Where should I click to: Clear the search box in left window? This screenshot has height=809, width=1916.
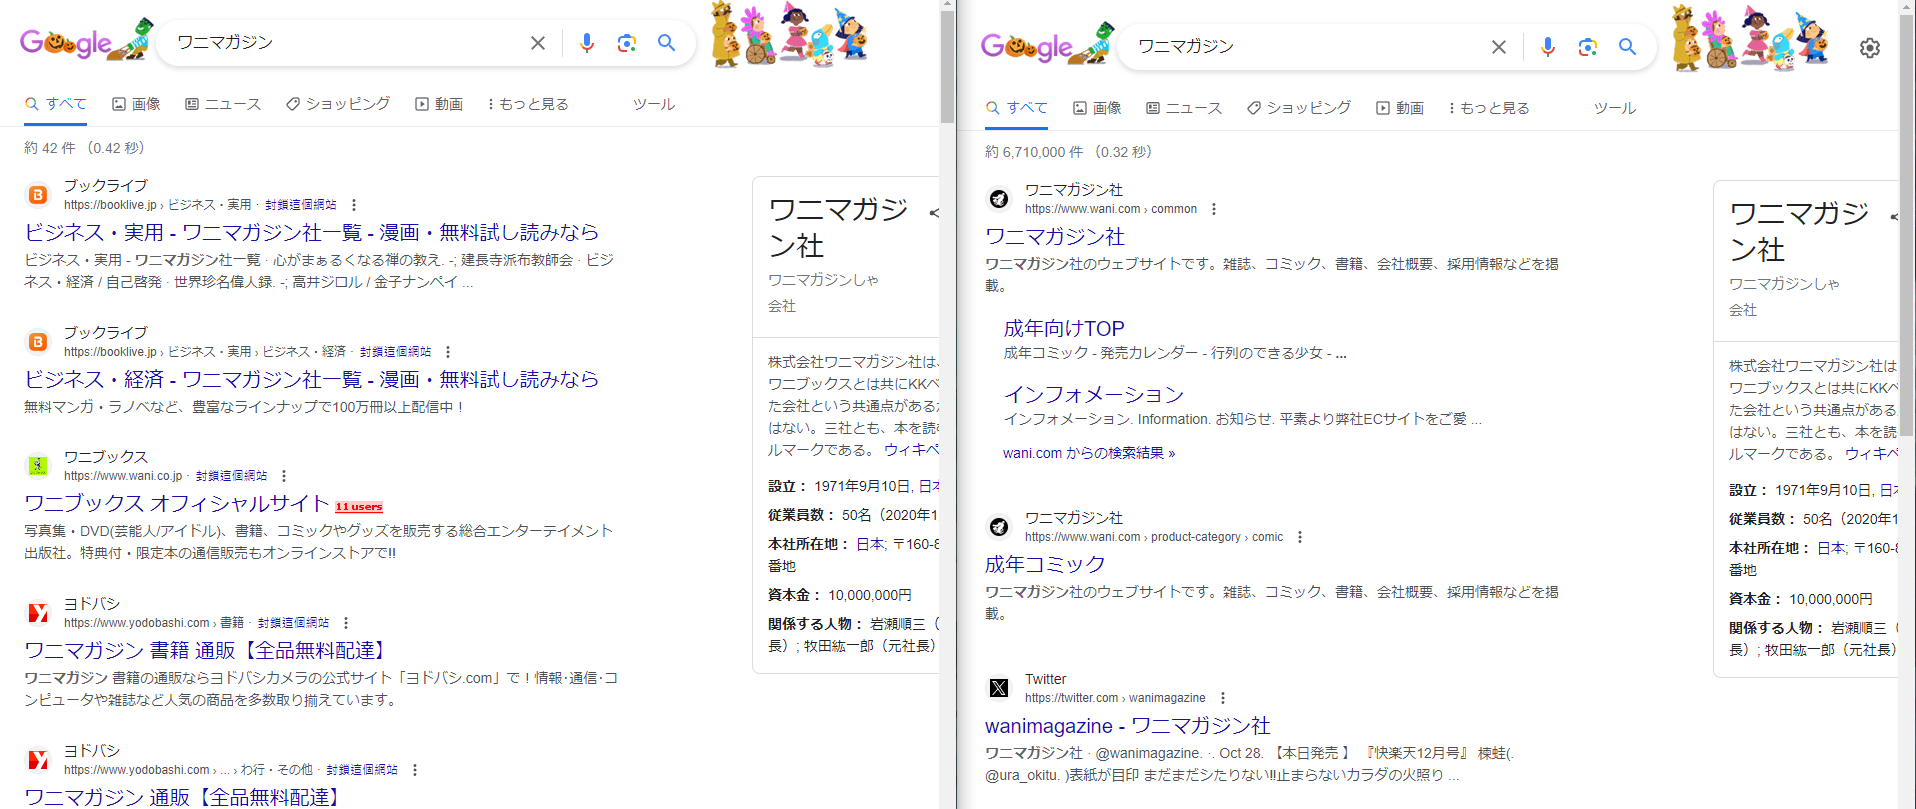point(538,43)
